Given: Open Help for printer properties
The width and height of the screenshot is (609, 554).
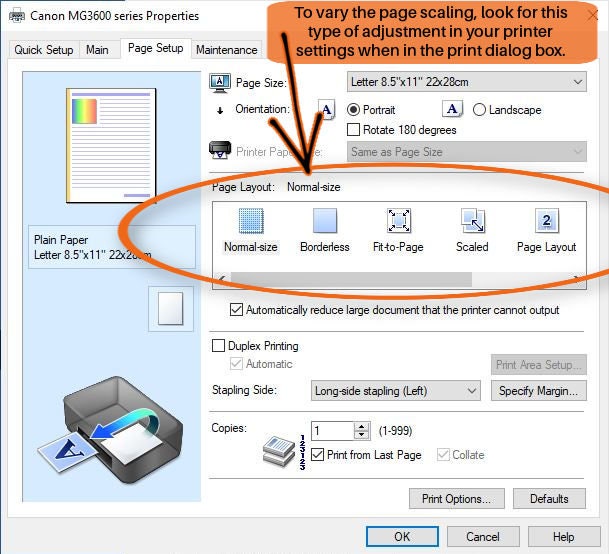Looking at the screenshot, I should point(564,537).
